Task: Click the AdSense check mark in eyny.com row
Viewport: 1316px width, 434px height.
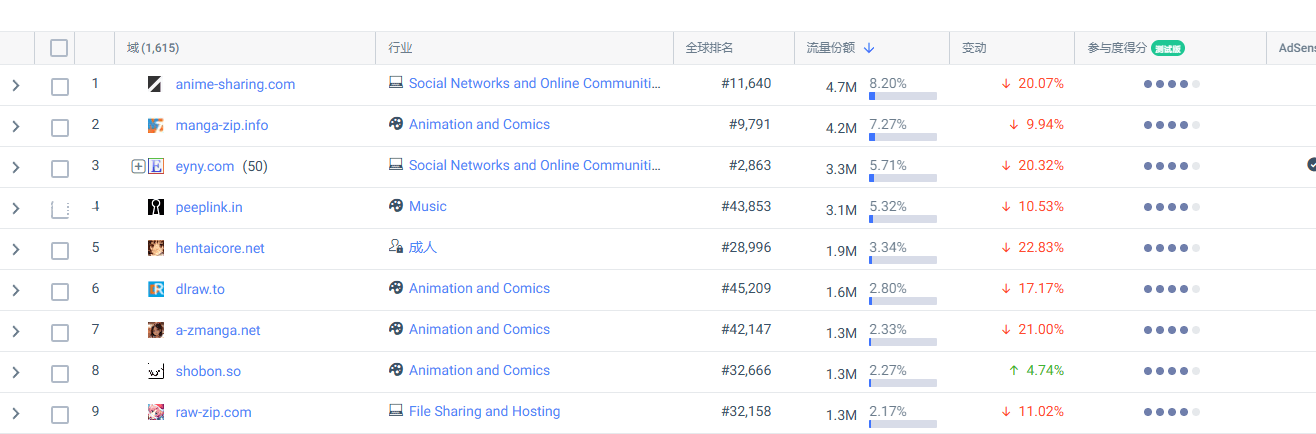Action: pyautogui.click(x=1311, y=164)
